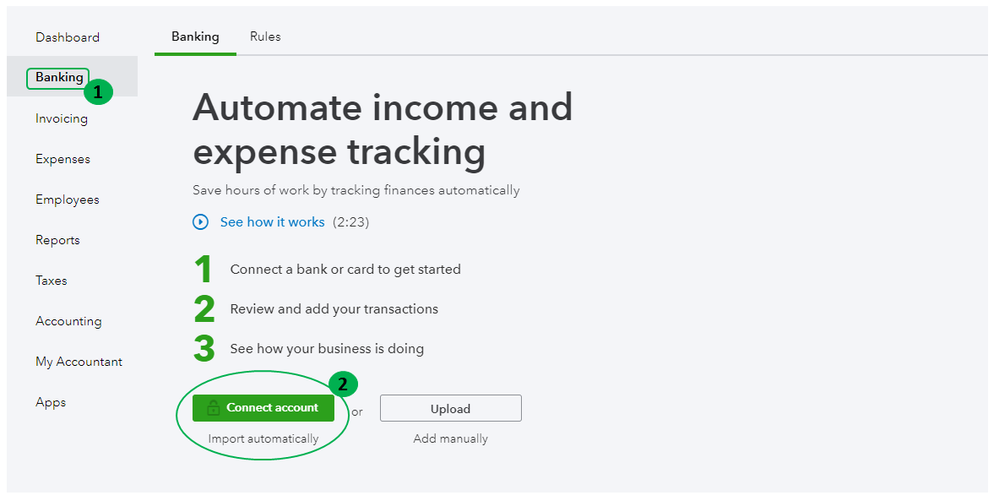The image size is (999, 502).
Task: Click the large green number 1 step
Action: (x=204, y=269)
